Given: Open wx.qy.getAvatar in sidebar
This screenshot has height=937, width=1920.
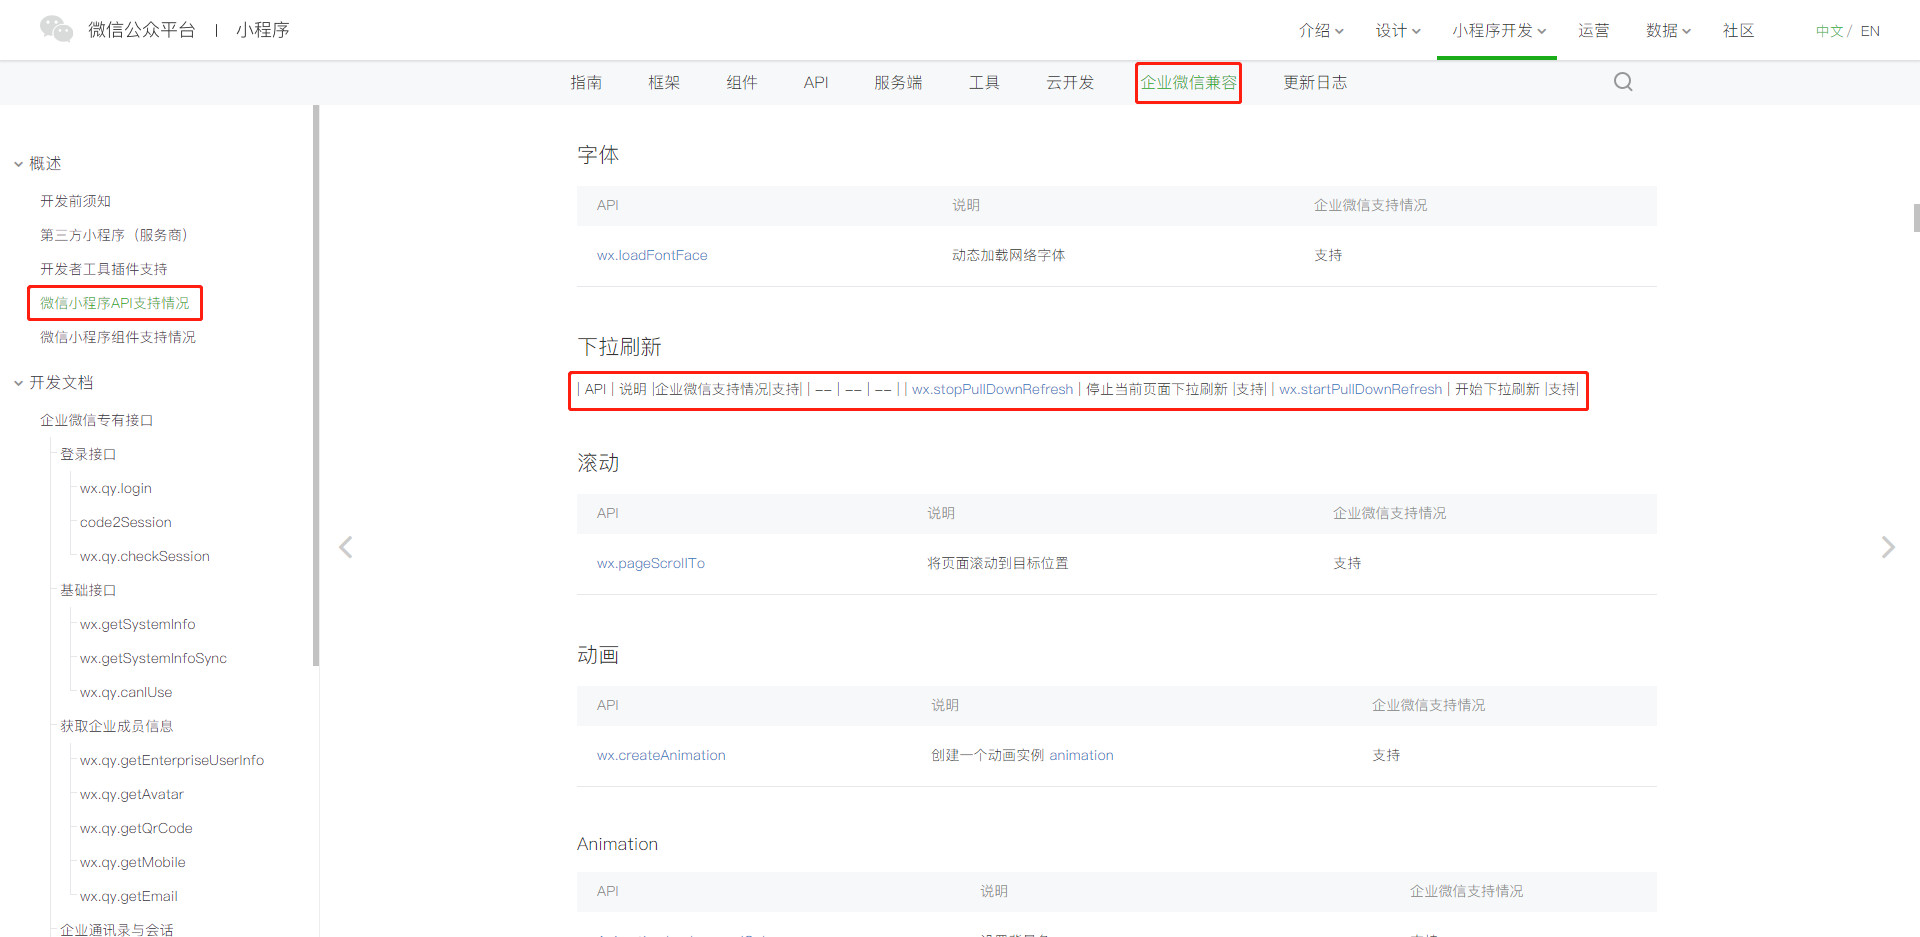Looking at the screenshot, I should pyautogui.click(x=132, y=794).
